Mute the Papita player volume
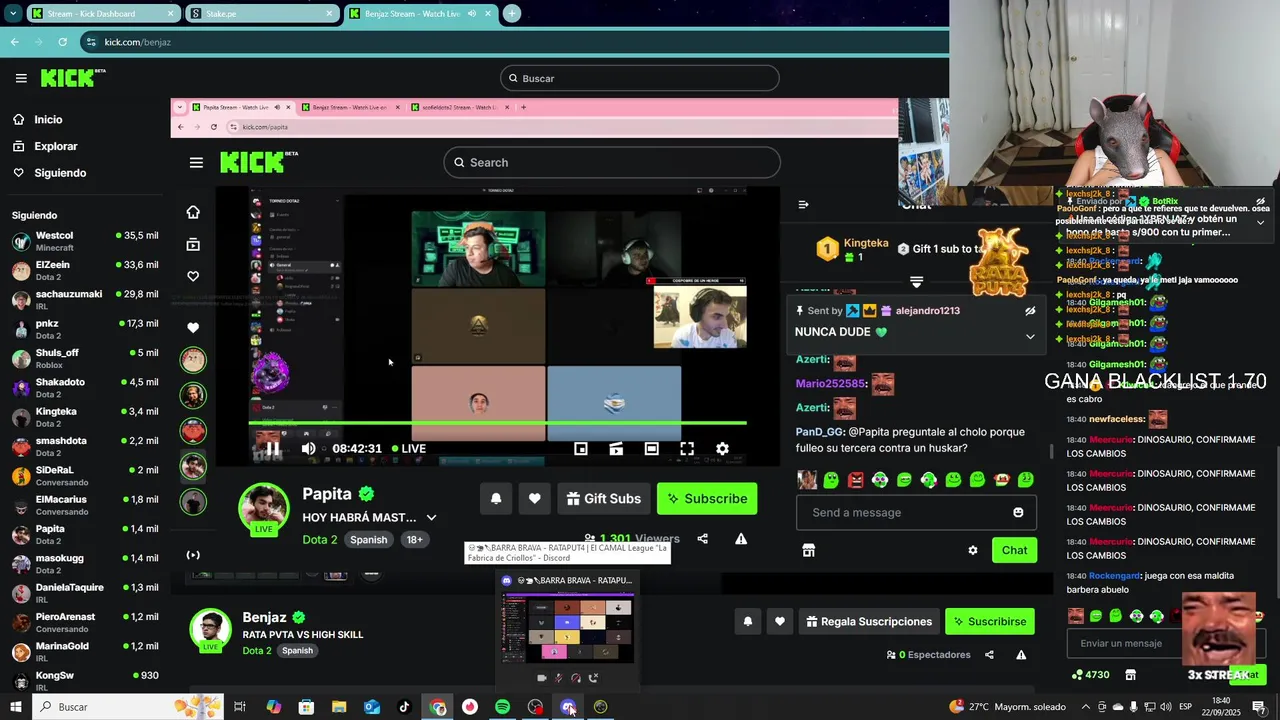 click(x=309, y=449)
